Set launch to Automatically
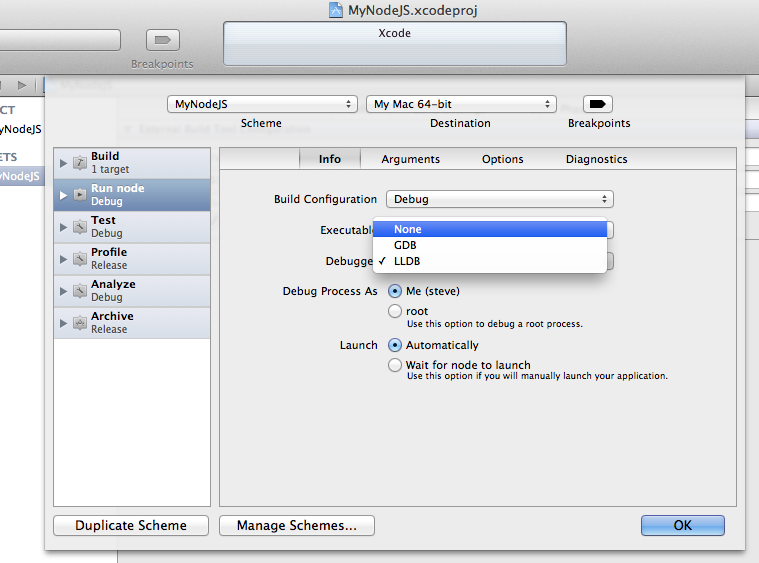This screenshot has width=759, height=563. [395, 345]
